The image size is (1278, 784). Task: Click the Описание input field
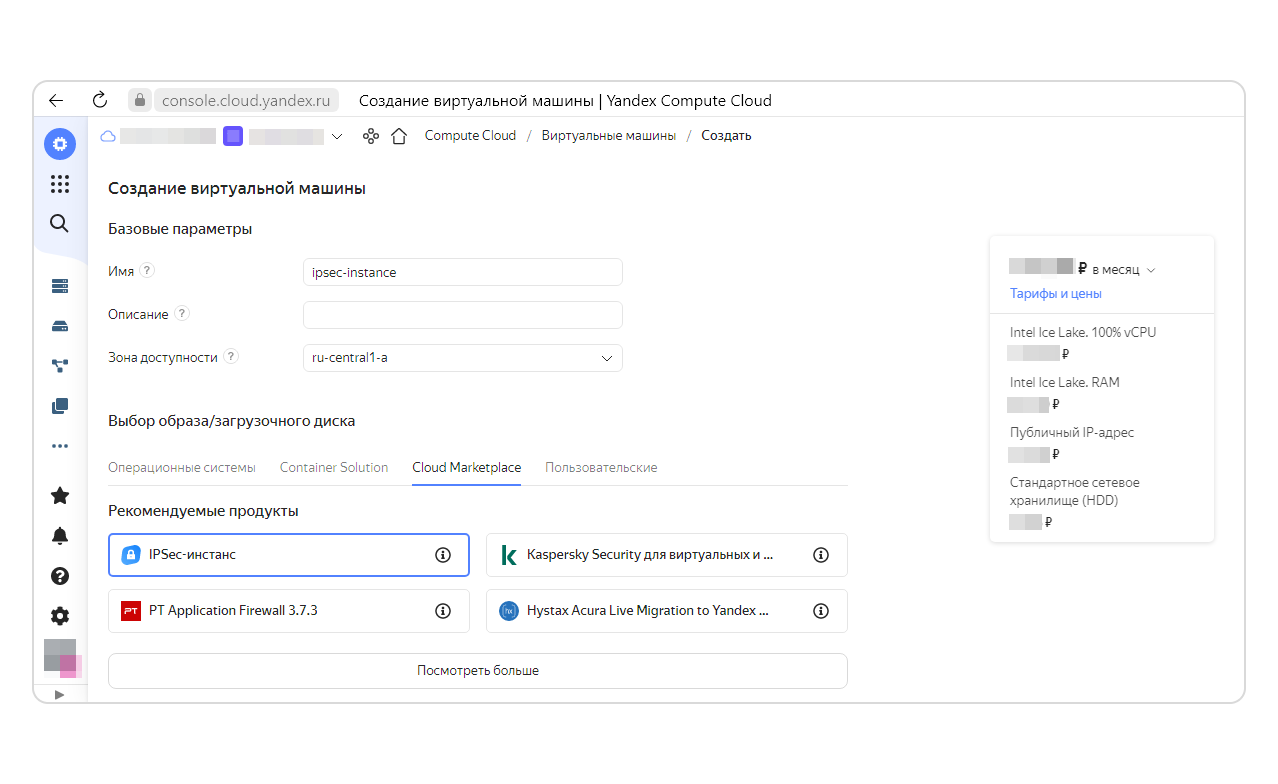coord(462,315)
